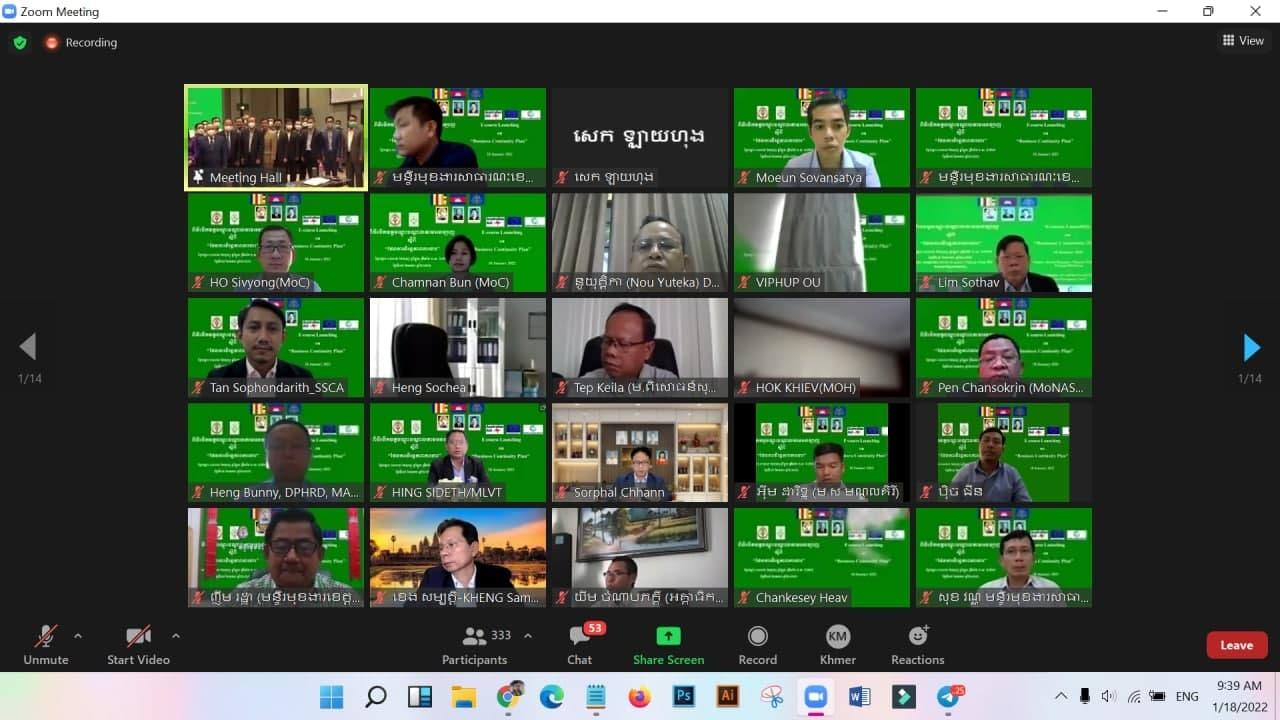Open the Chat panel
The image size is (1280, 720).
[x=579, y=645]
